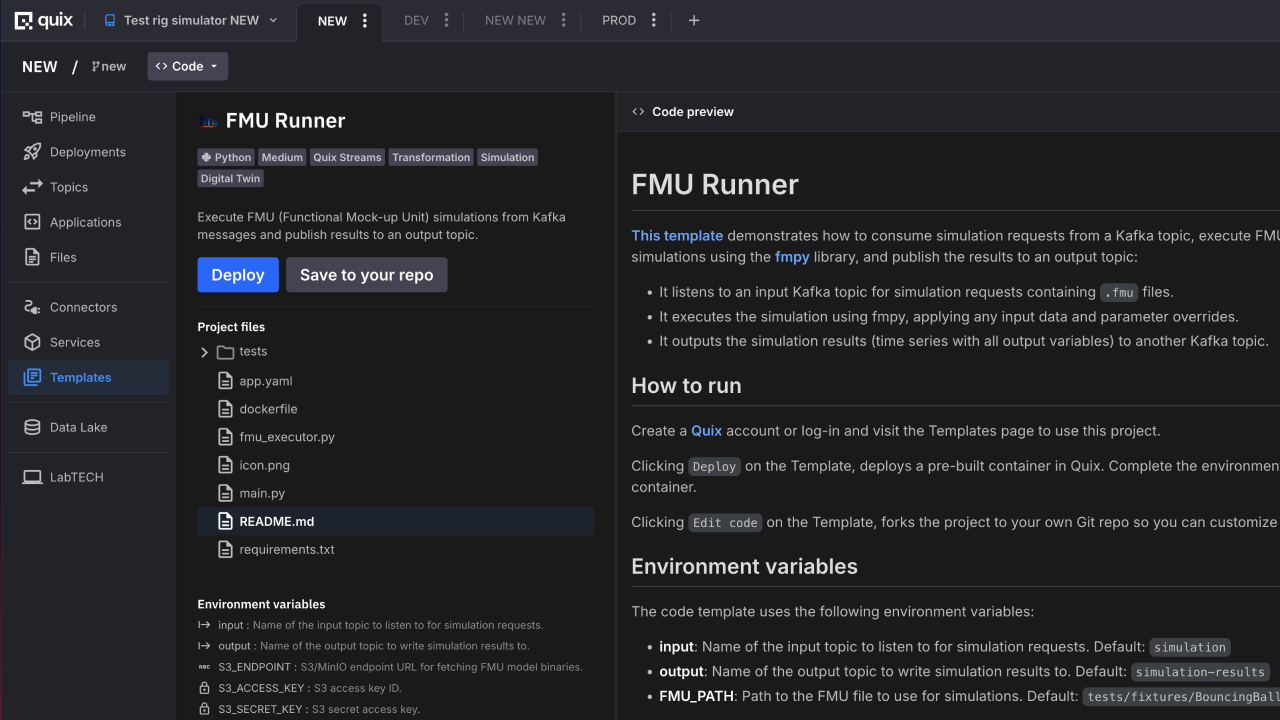Select main.py in project files
The height and width of the screenshot is (720, 1280).
coord(262,493)
